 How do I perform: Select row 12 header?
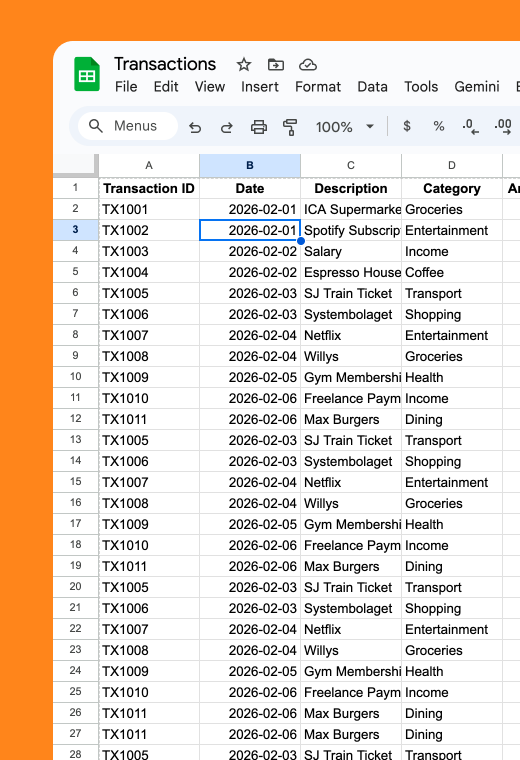(76, 419)
